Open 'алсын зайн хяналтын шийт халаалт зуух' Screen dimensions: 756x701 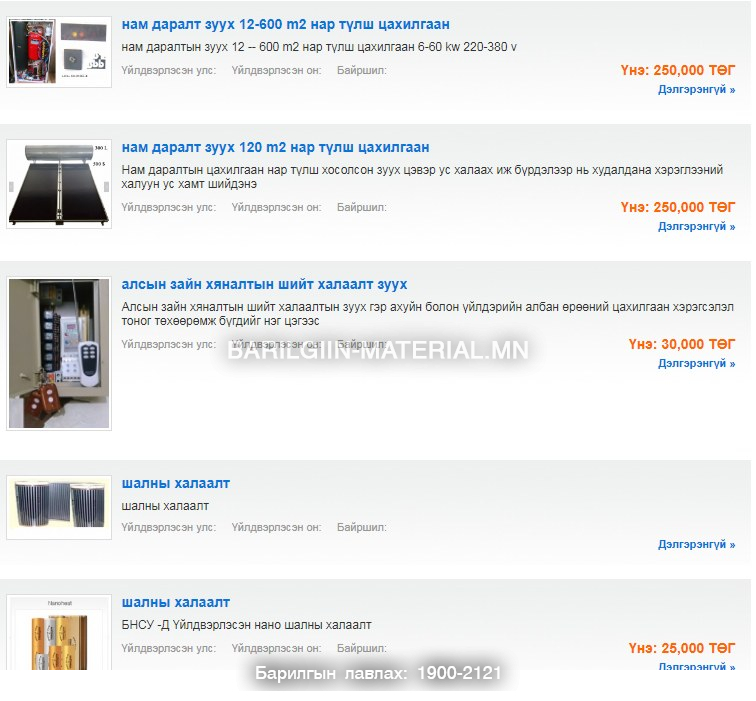coord(264,284)
